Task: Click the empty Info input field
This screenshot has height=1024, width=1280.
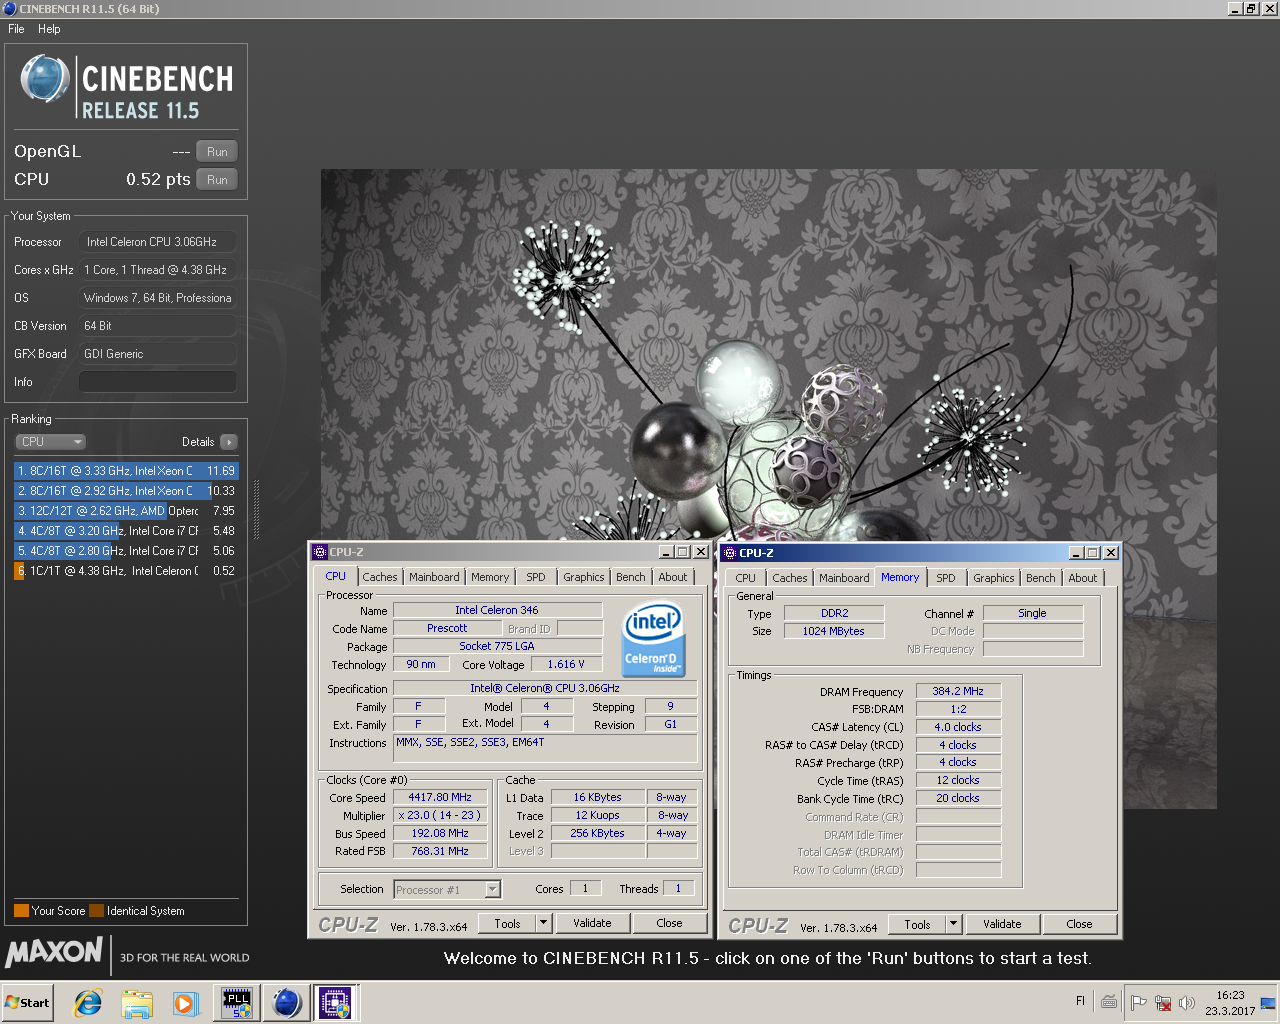Action: (x=158, y=382)
